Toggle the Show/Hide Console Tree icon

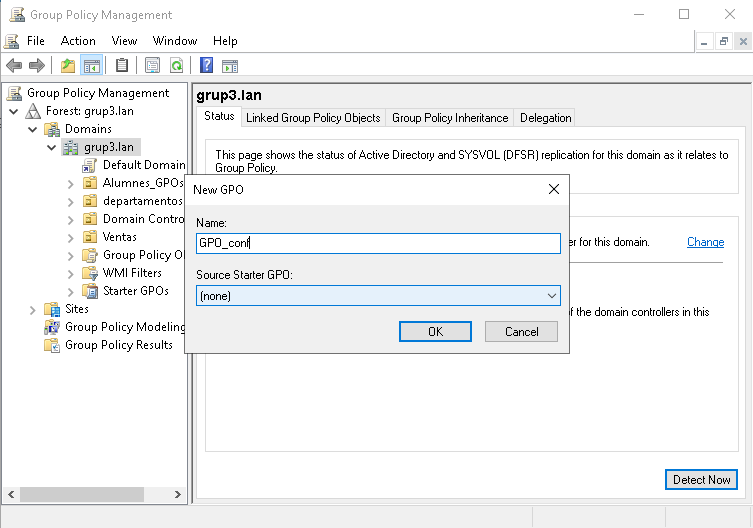91,66
